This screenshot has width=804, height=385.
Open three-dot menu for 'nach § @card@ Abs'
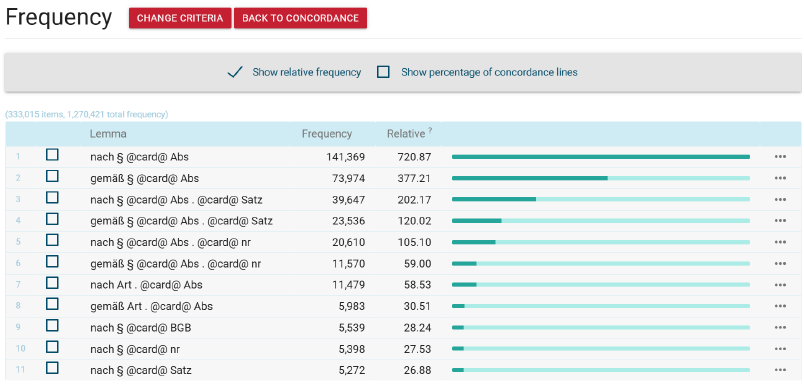780,157
